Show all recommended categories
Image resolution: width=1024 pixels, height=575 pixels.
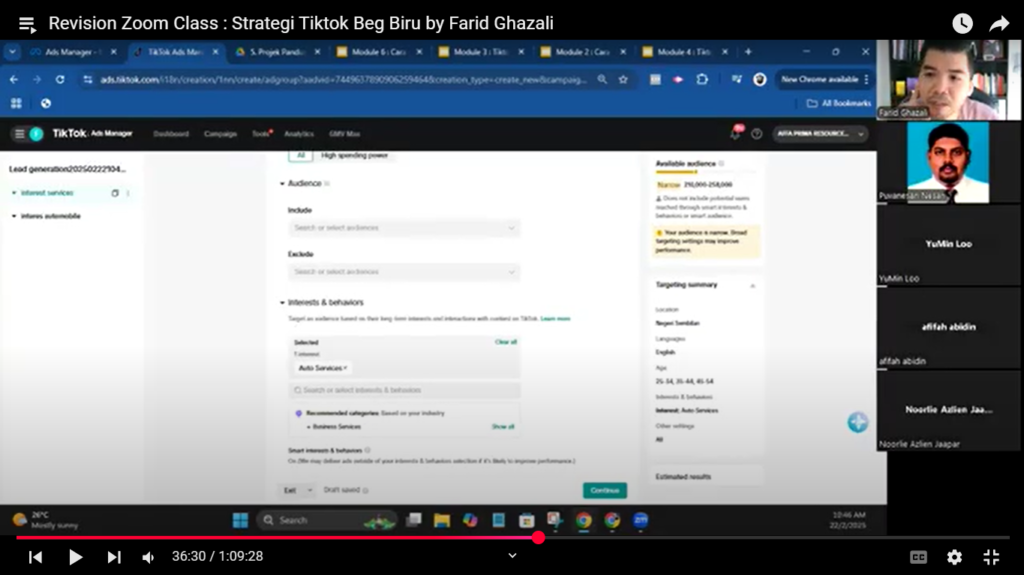pyautogui.click(x=503, y=427)
